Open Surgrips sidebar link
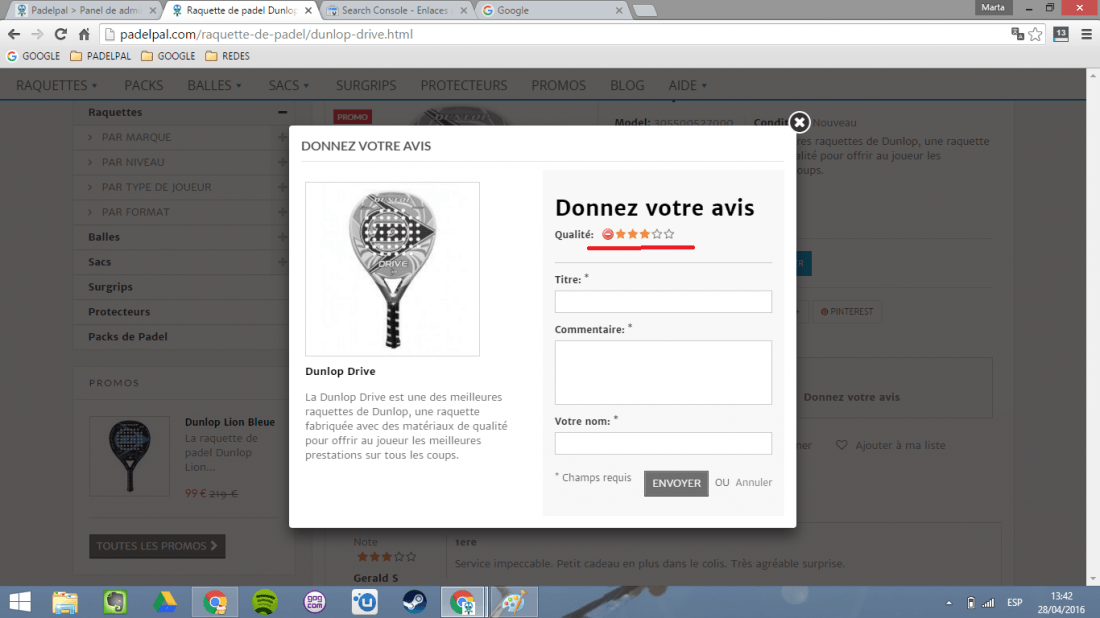The image size is (1100, 618). [x=110, y=287]
